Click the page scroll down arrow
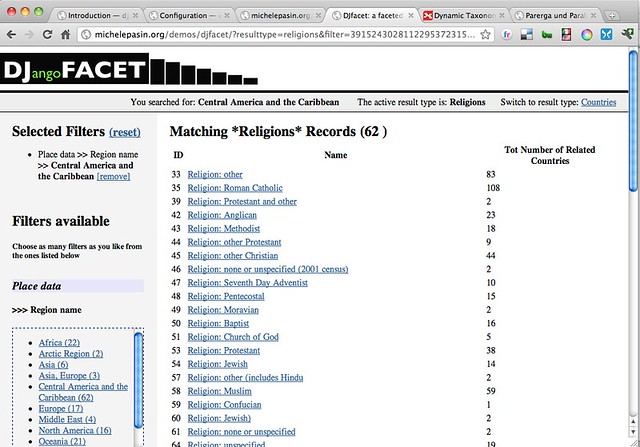The image size is (640, 447). point(633,432)
